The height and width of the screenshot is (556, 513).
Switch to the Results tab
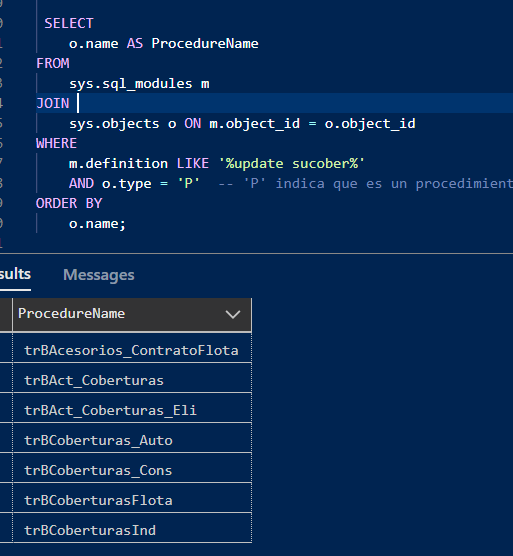click(15, 274)
